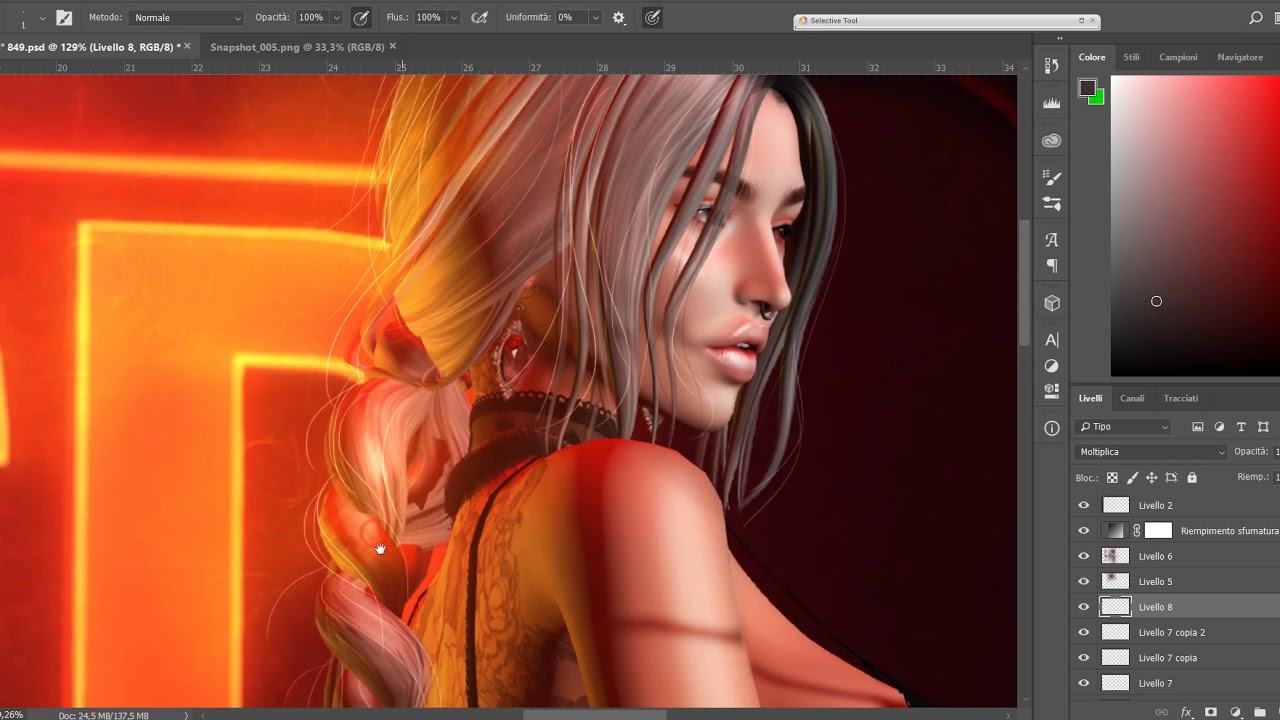Toggle the brush settings panel button
The height and width of the screenshot is (720, 1280).
(x=64, y=18)
